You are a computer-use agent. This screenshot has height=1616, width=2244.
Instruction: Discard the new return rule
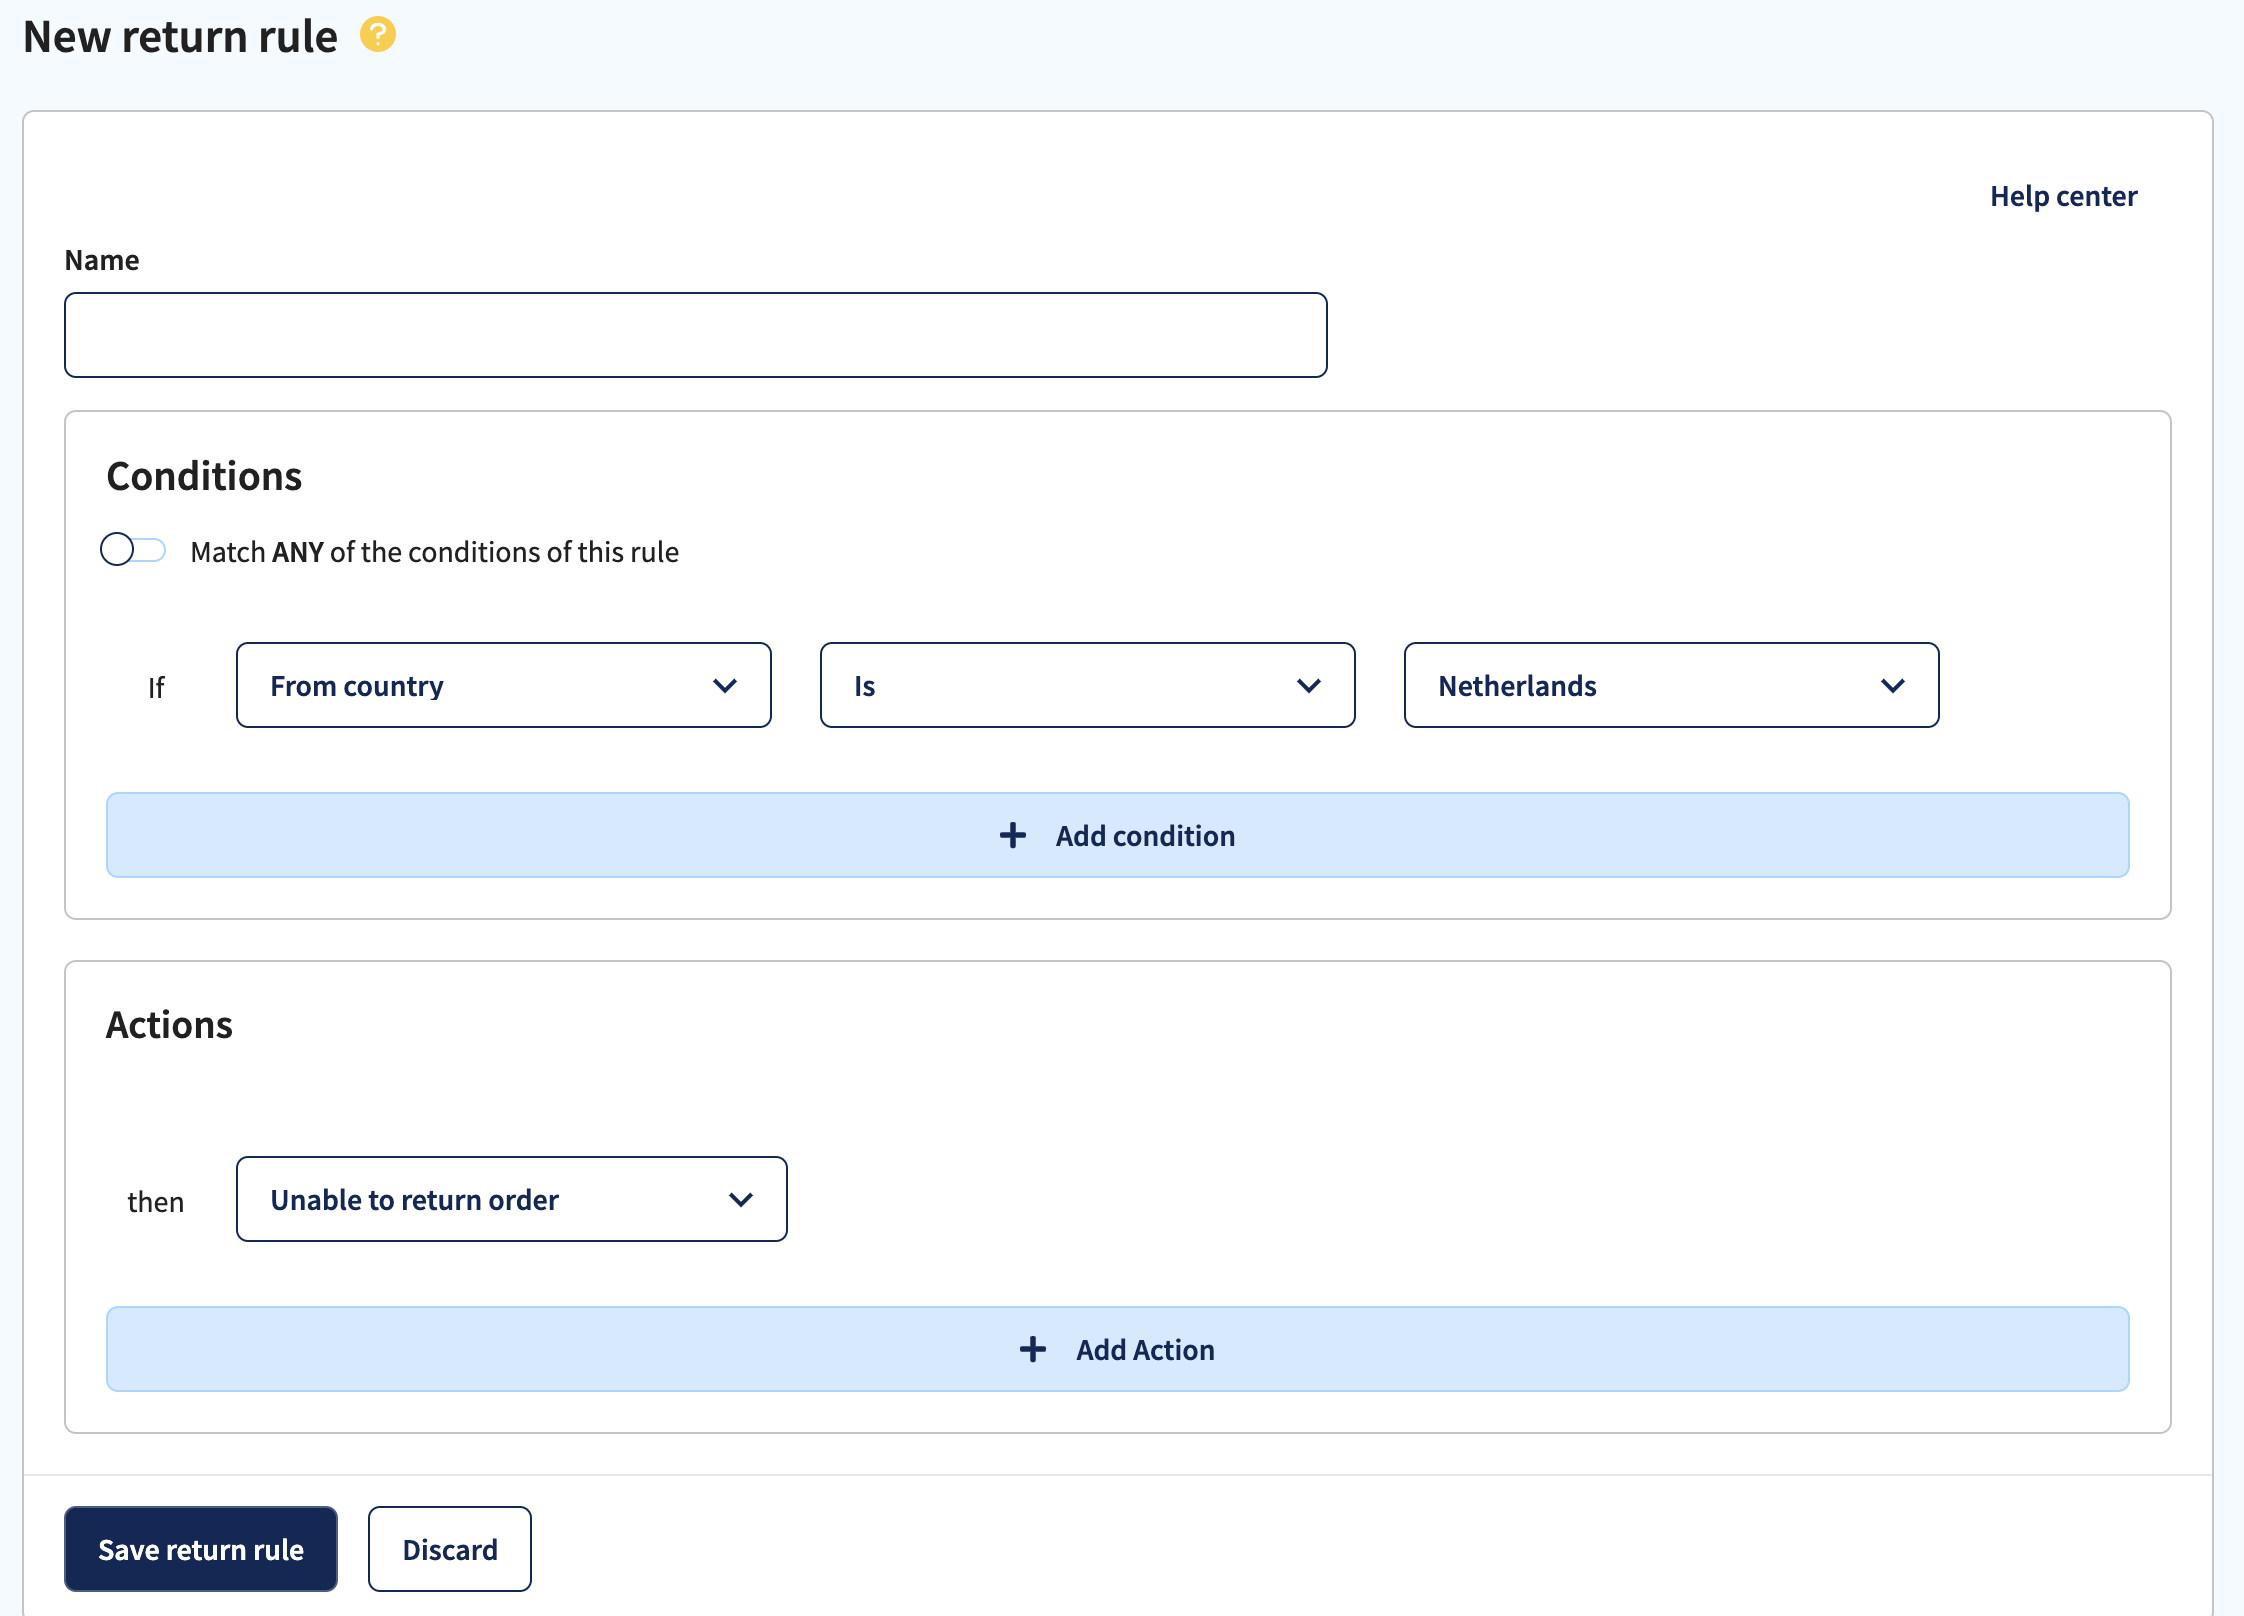(449, 1548)
